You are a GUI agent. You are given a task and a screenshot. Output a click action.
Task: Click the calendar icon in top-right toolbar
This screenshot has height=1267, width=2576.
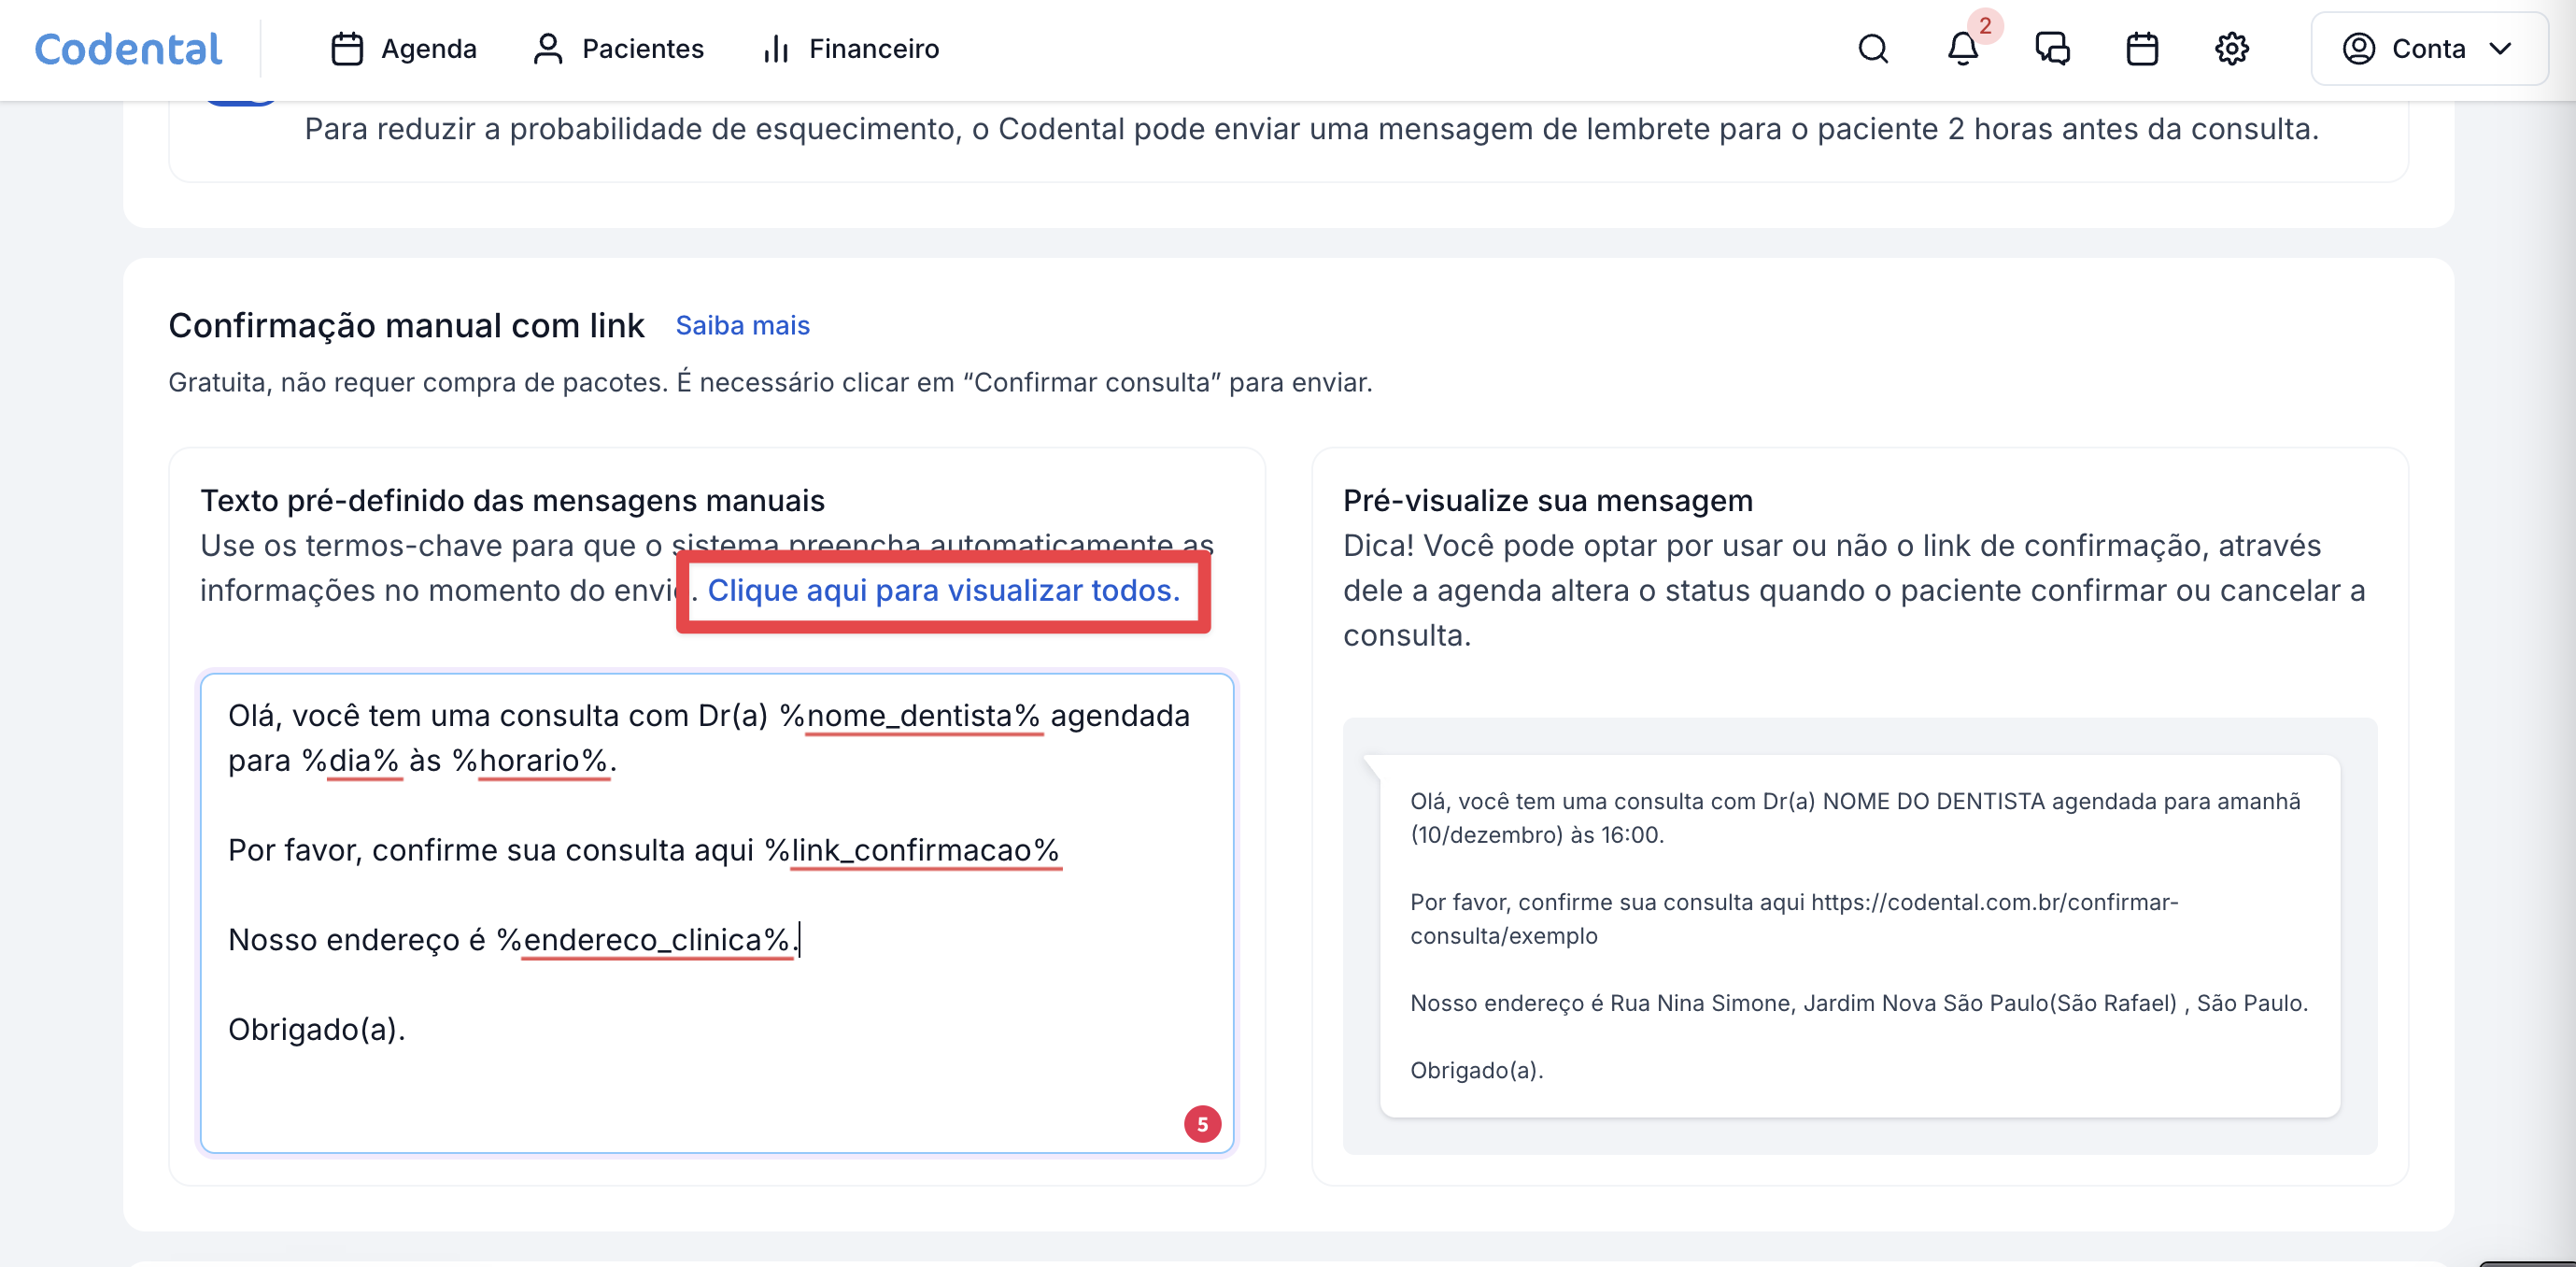2141,49
